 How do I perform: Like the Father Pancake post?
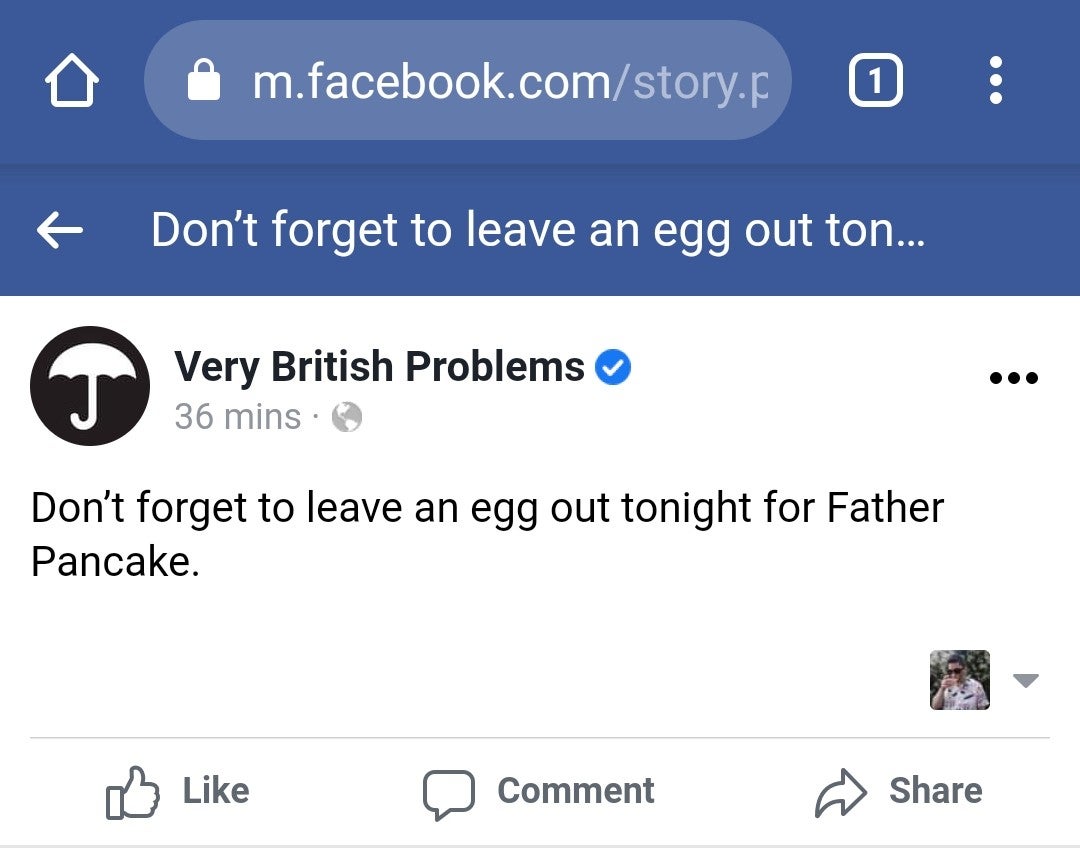(178, 792)
